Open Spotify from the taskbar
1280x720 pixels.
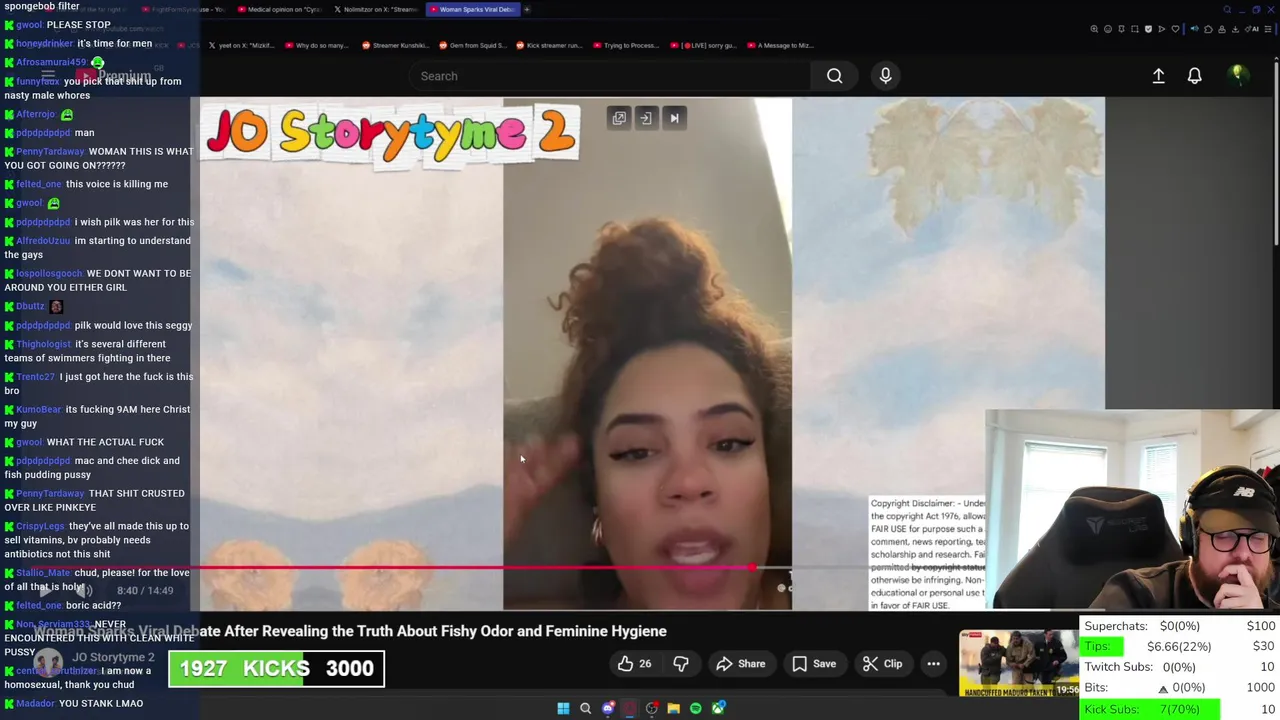[x=695, y=708]
